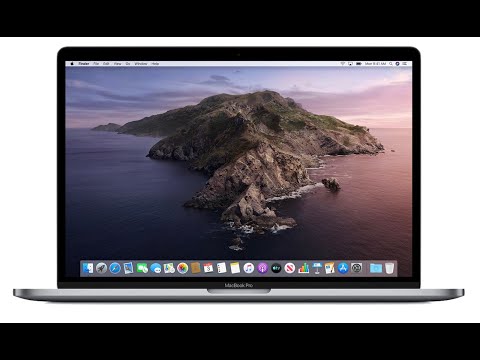Open the Reminders list icon in Dock
This screenshot has width=480, height=360.
(x=222, y=268)
